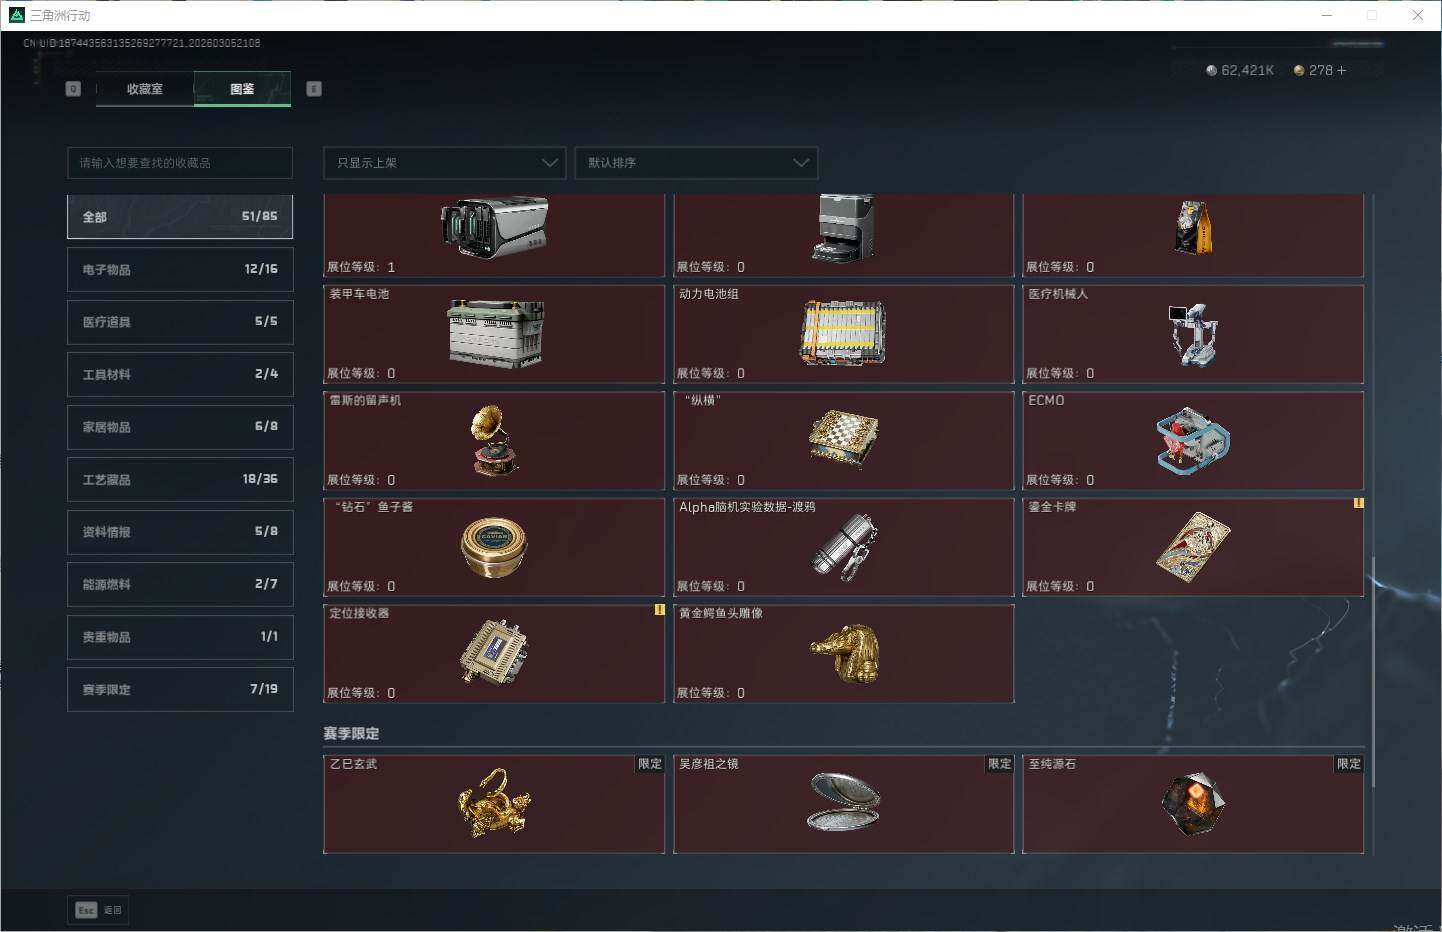Viewport: 1442px width, 932px height.
Task: Filter by 工艺藏品 category
Action: tap(180, 479)
